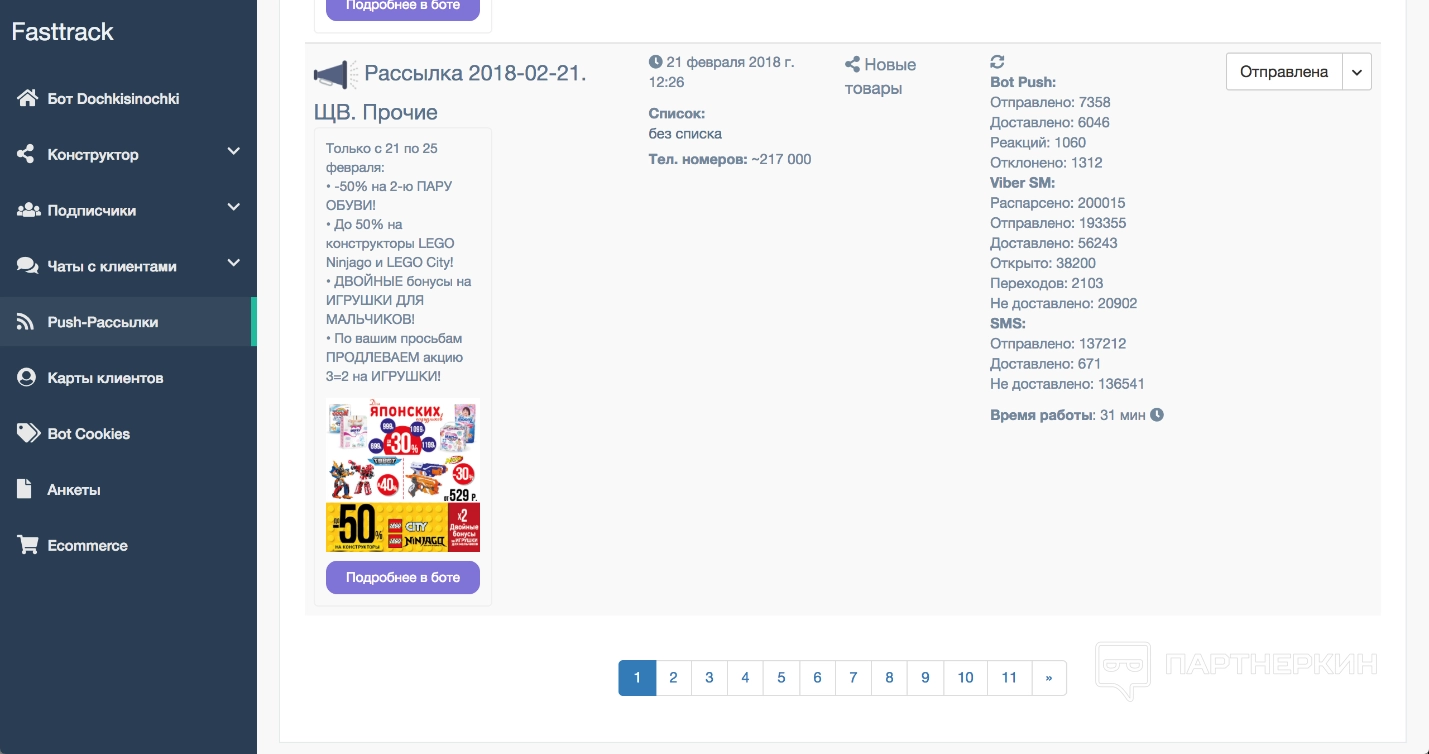Click the Переходов: 2103 stat line
Viewport: 1429px width, 754px height.
coord(1047,283)
